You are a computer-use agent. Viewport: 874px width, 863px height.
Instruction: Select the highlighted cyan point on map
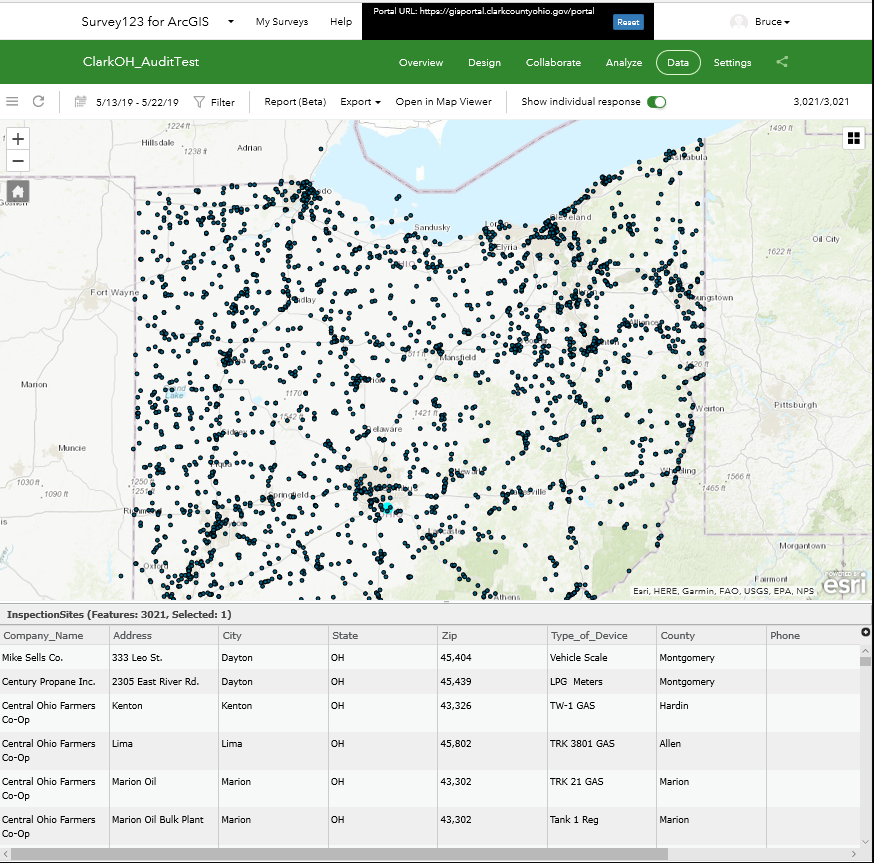[387, 507]
